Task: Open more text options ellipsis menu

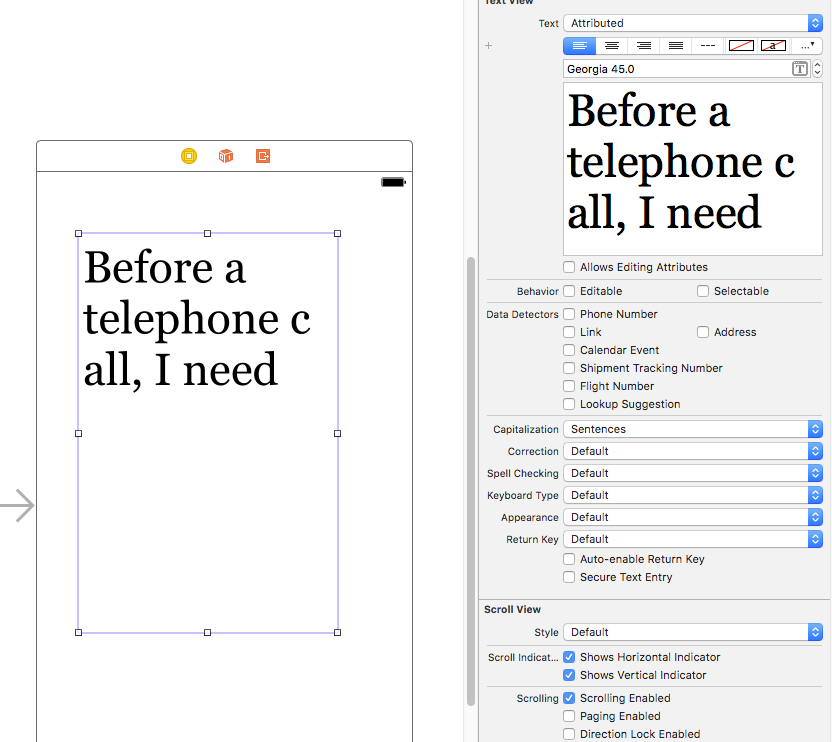Action: 807,46
